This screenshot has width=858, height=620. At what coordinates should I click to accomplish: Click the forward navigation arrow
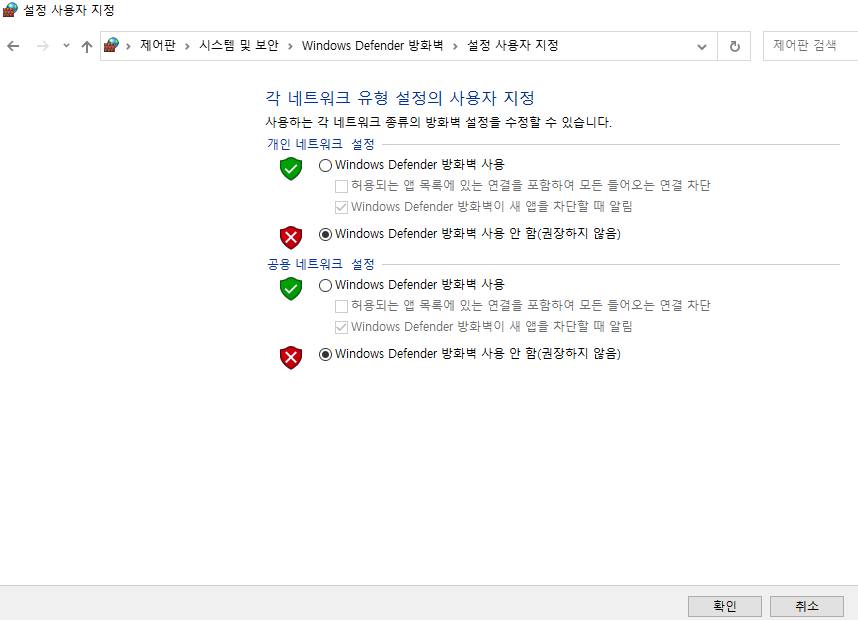click(42, 47)
